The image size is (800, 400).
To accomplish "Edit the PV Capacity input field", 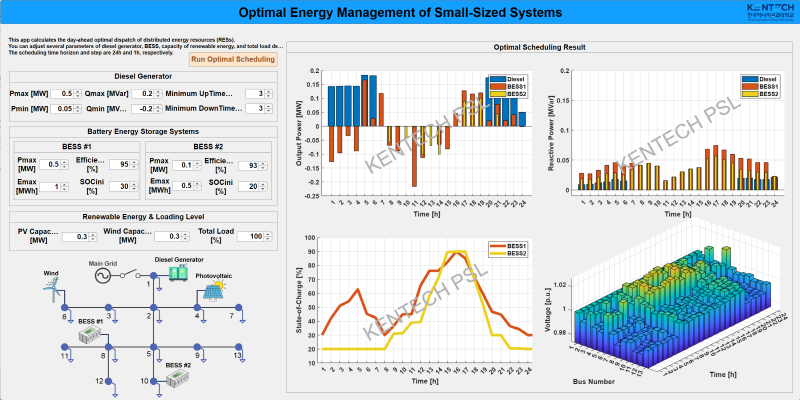I will tap(72, 235).
